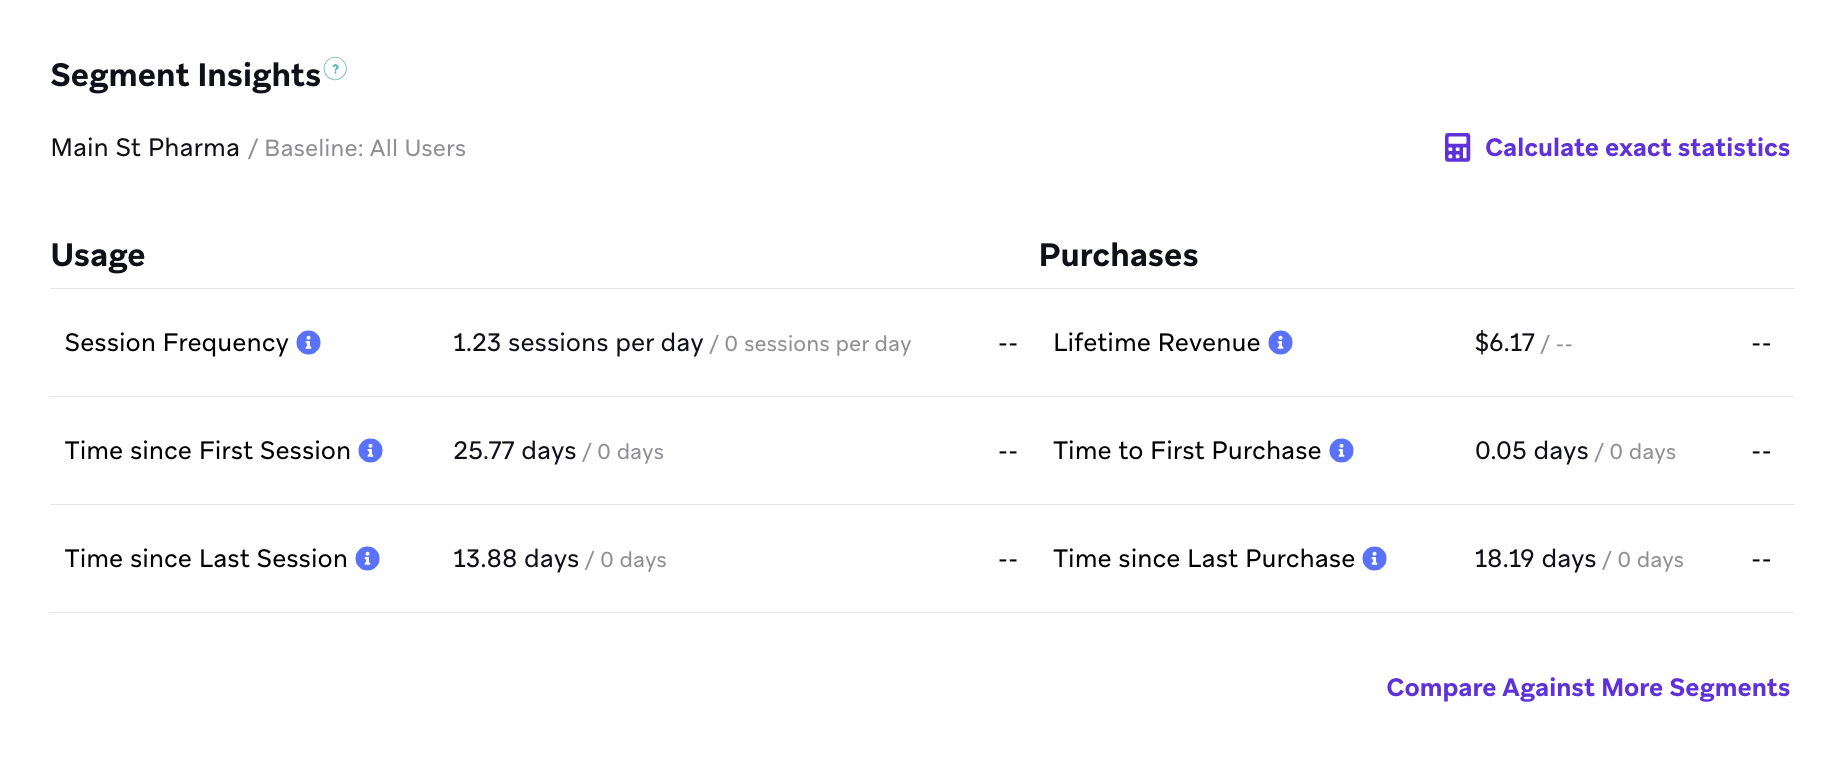Image resolution: width=1842 pixels, height=762 pixels.
Task: Open the Lifetime Revenue info icon
Action: [1281, 343]
